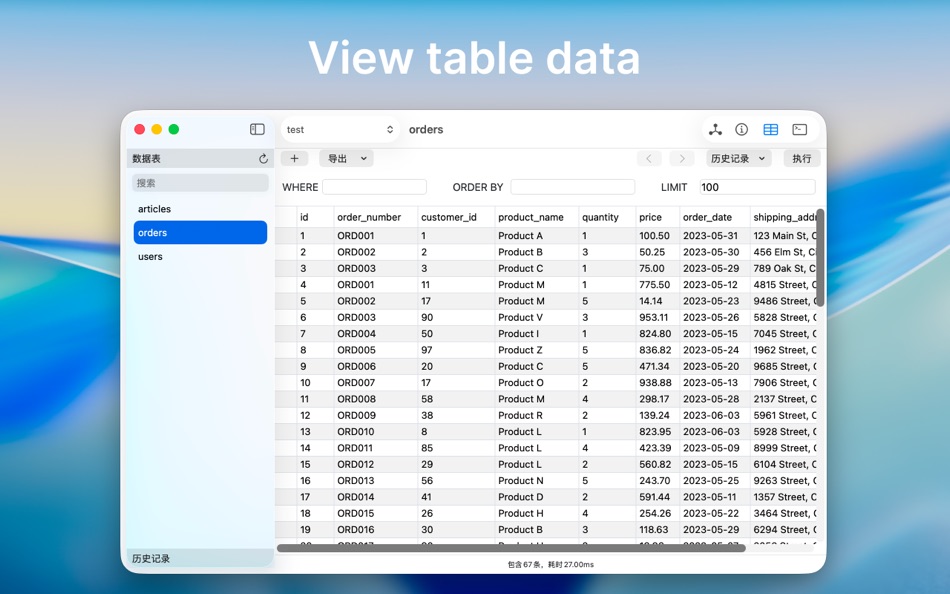
Task: Toggle selection of the orders table
Action: 199,232
